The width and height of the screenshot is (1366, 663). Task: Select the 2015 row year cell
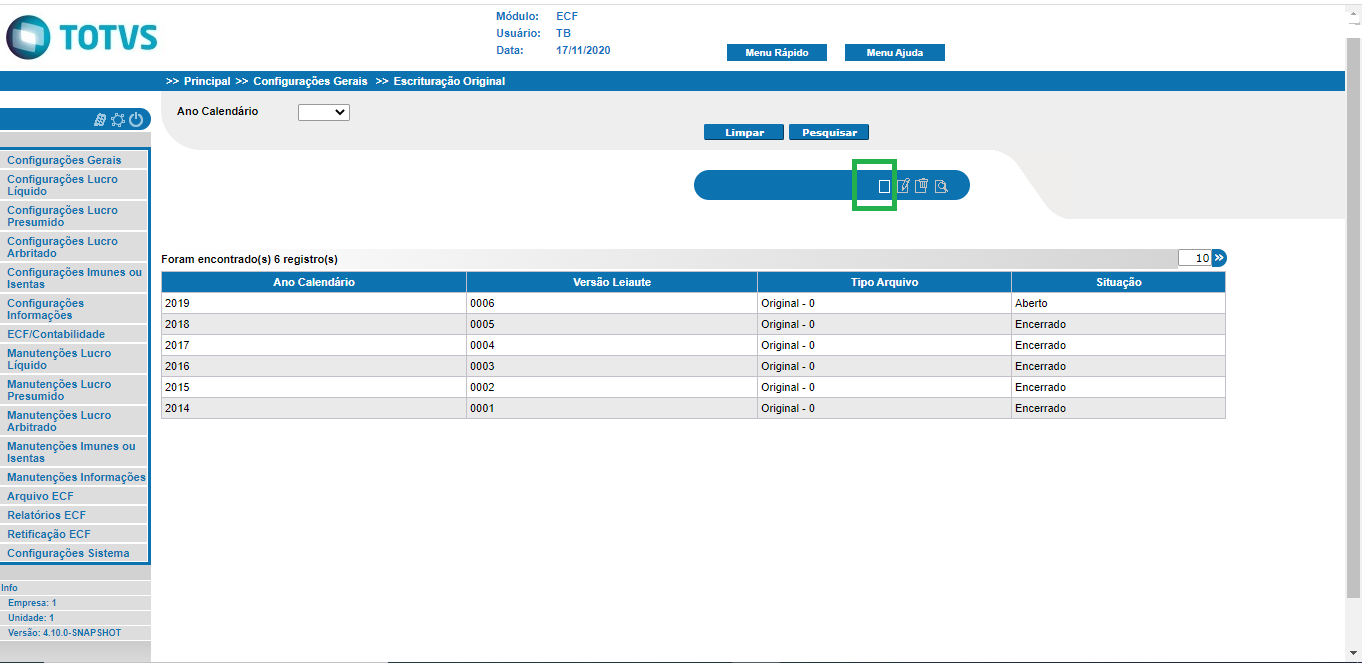(314, 387)
